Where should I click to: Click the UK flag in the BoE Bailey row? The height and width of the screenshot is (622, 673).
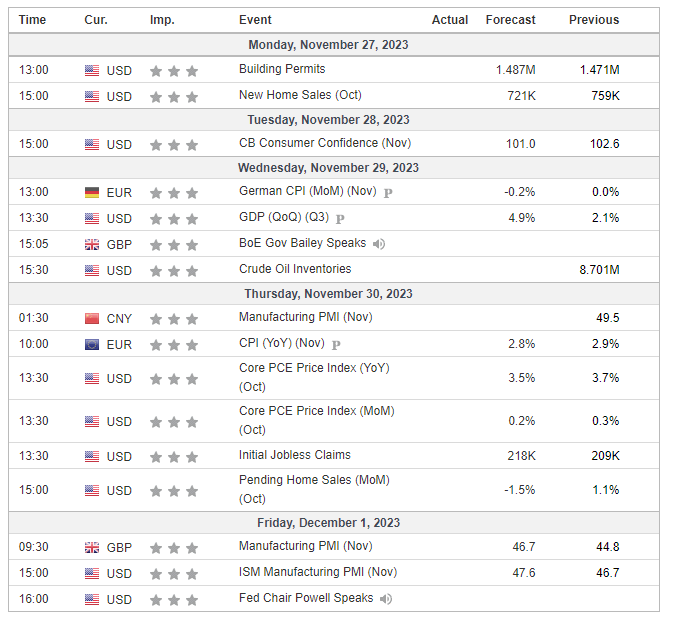pyautogui.click(x=92, y=244)
